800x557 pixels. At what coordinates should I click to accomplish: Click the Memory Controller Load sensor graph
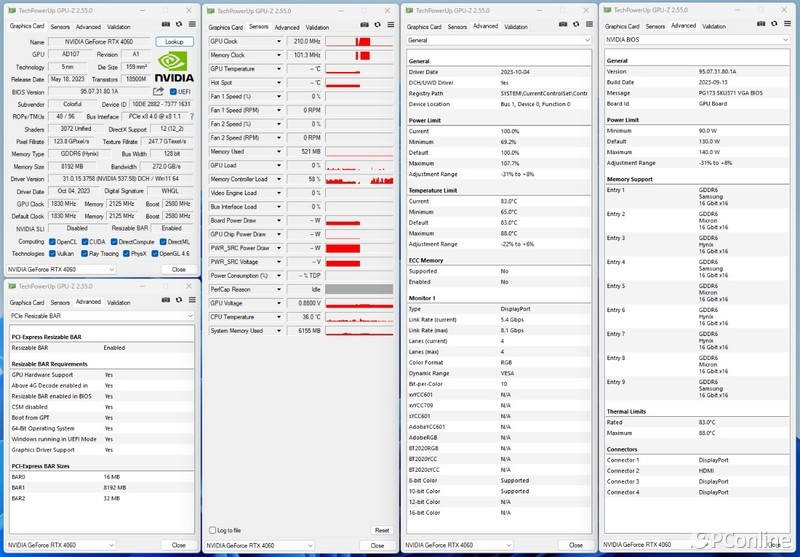359,179
